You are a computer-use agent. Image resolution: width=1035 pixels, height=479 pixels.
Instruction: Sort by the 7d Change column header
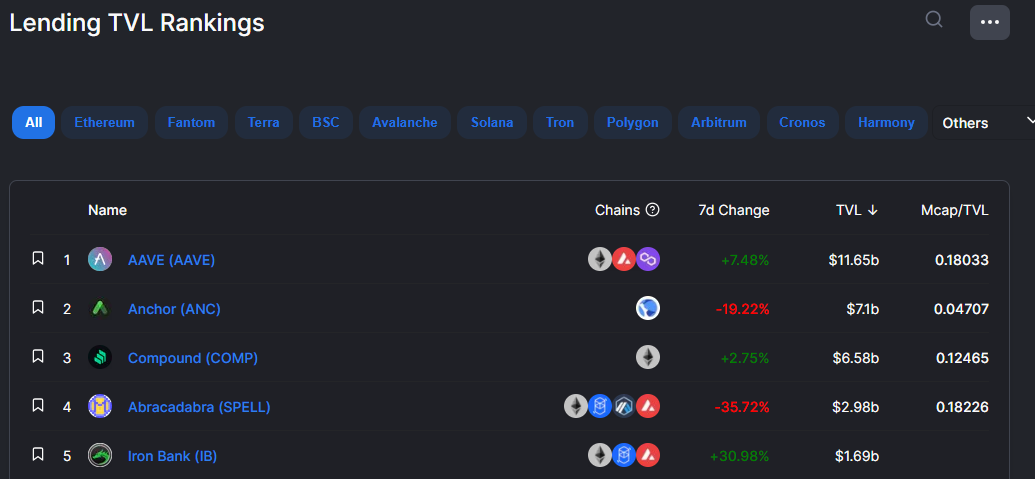tap(734, 210)
